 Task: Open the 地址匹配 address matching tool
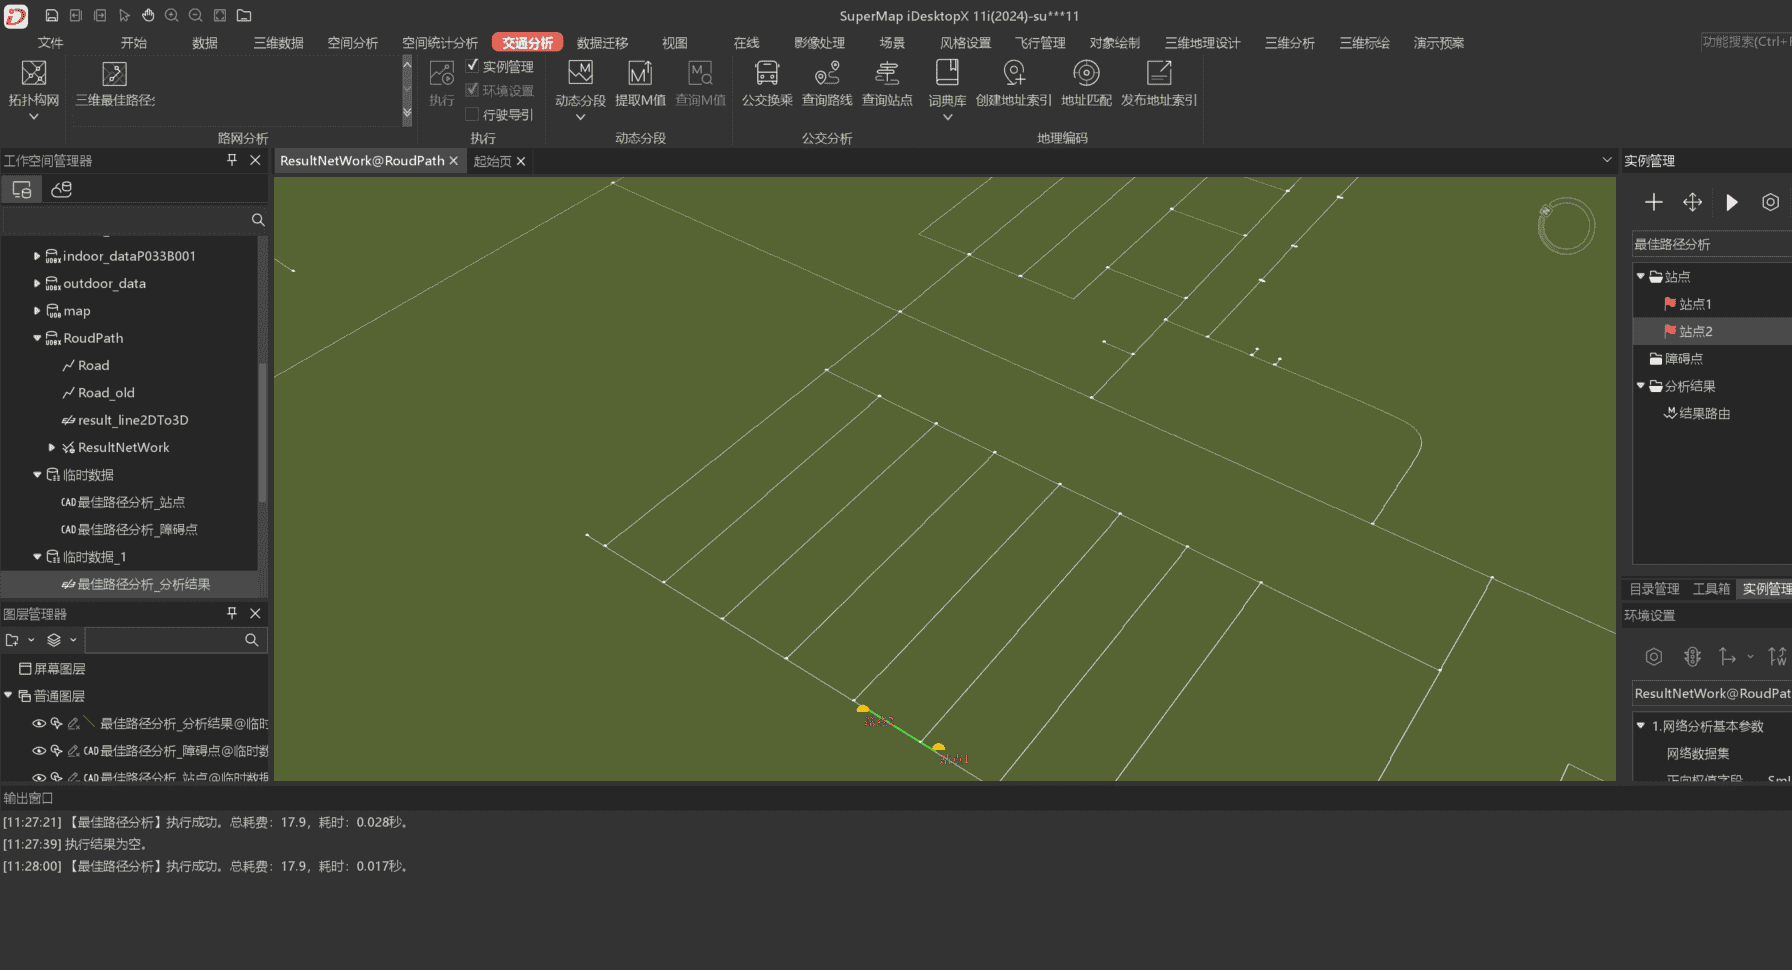pyautogui.click(x=1086, y=74)
